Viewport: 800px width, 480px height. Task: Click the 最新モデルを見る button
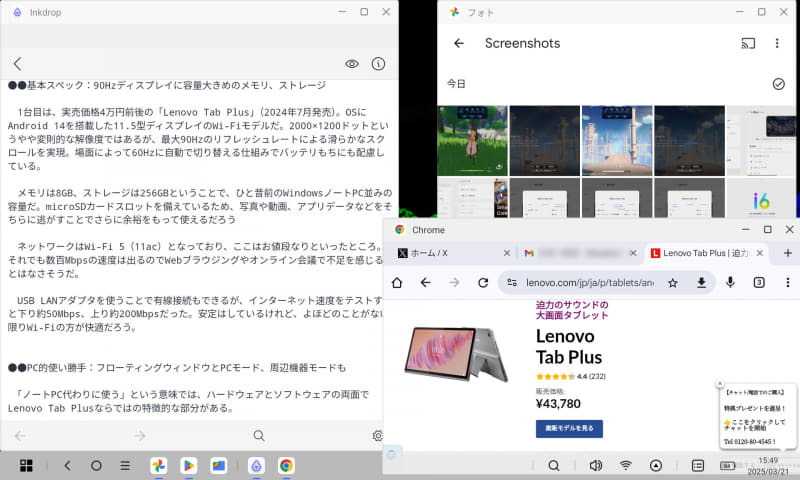coord(569,428)
